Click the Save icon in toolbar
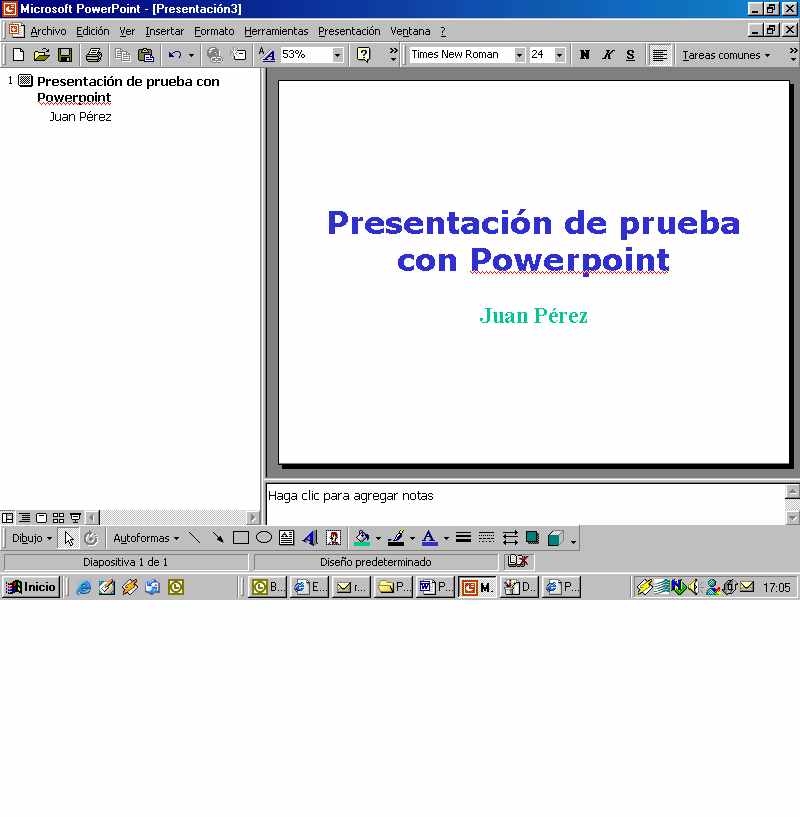 (x=64, y=55)
